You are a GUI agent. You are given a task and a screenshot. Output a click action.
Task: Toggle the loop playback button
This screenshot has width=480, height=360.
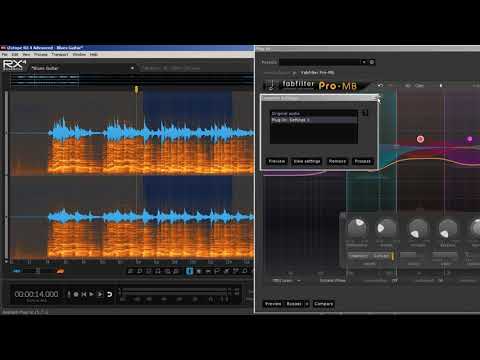(109, 294)
